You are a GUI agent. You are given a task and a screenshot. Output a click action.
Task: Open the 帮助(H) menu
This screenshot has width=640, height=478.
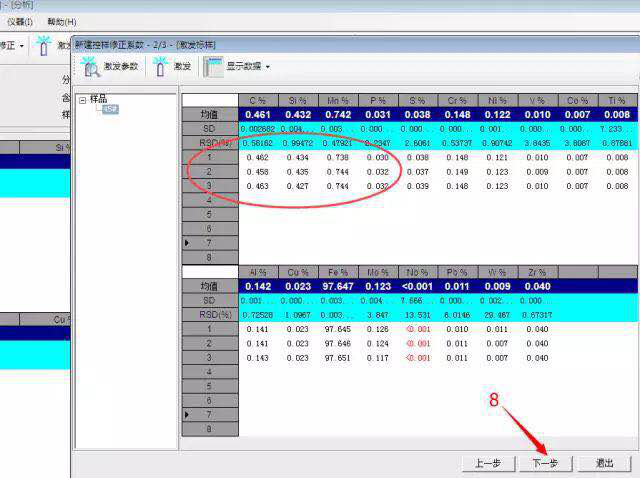[x=62, y=21]
